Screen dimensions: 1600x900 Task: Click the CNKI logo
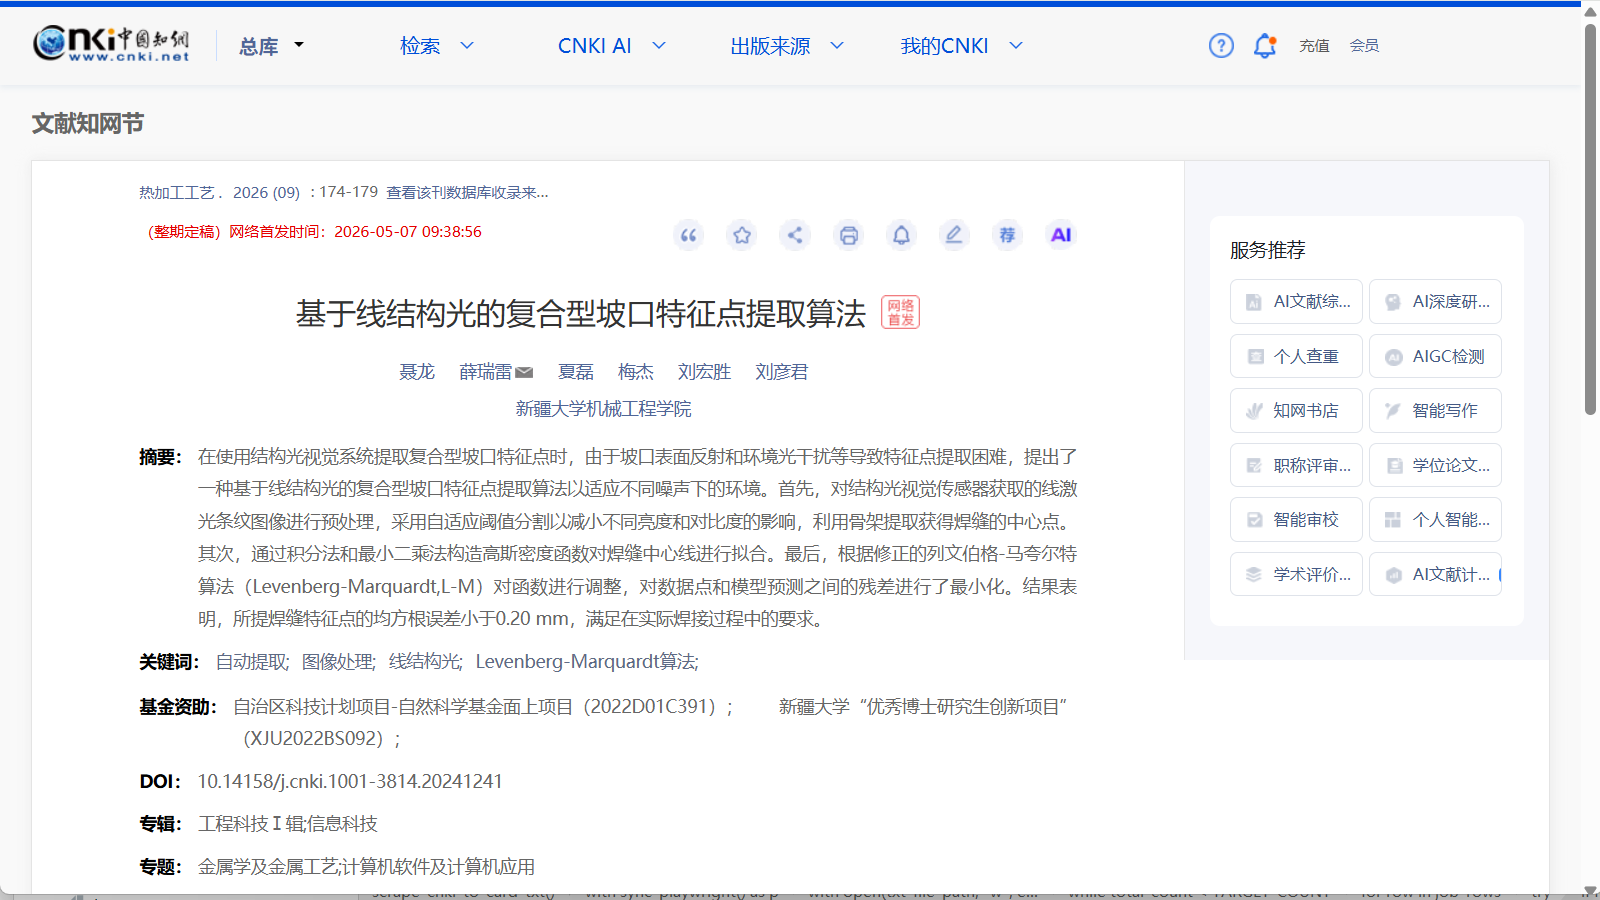[x=111, y=44]
